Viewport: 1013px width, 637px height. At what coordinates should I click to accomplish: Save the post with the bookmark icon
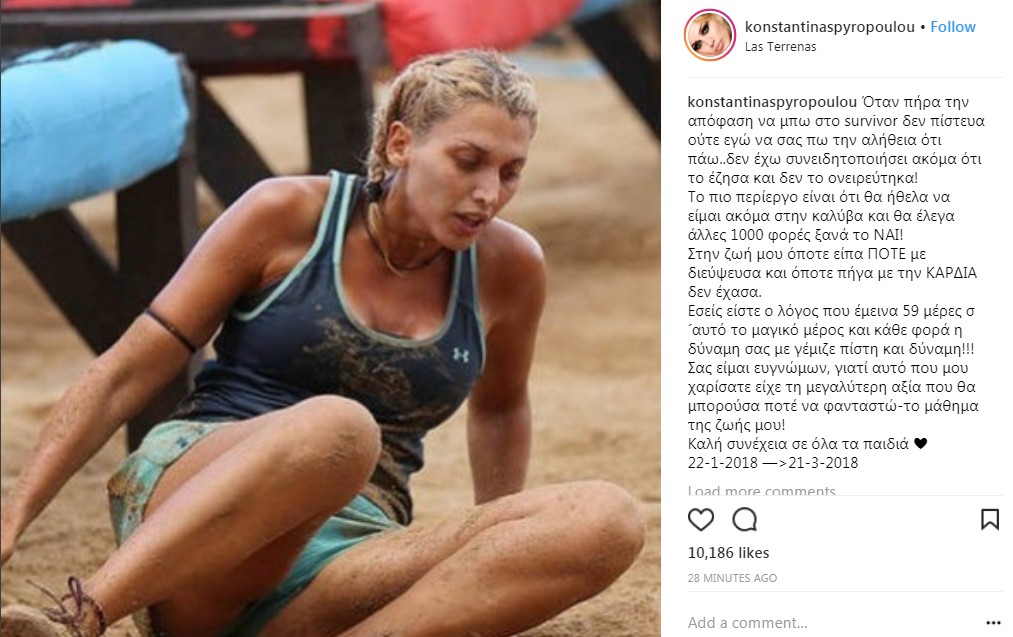990,519
